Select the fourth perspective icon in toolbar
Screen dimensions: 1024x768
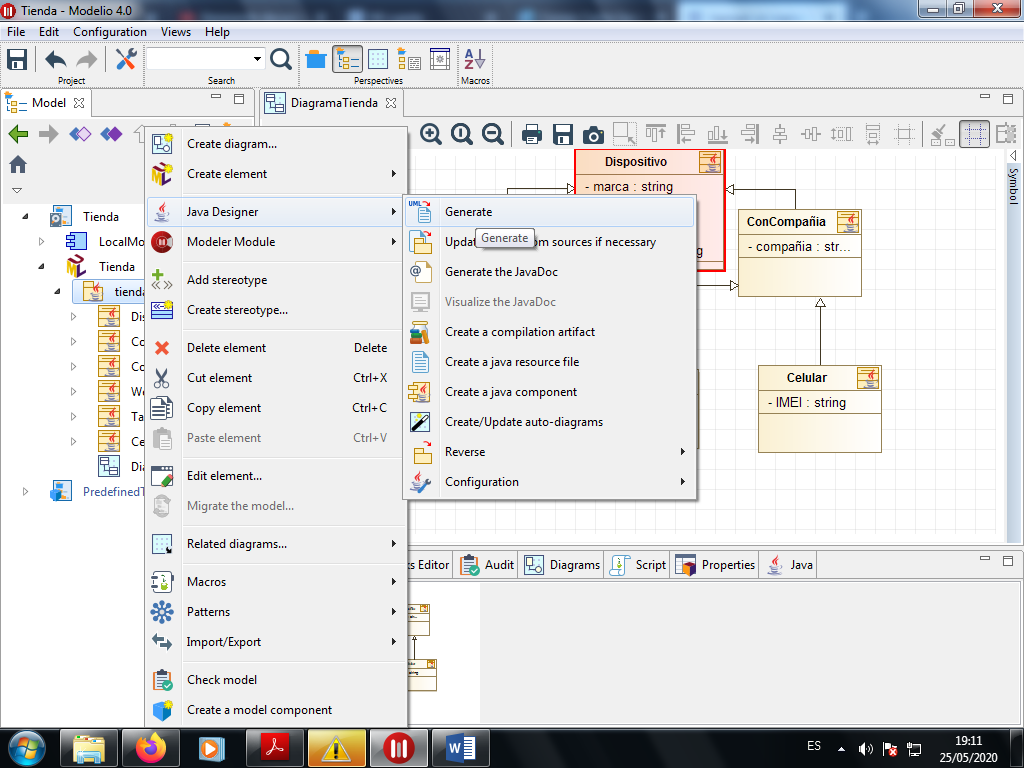409,59
